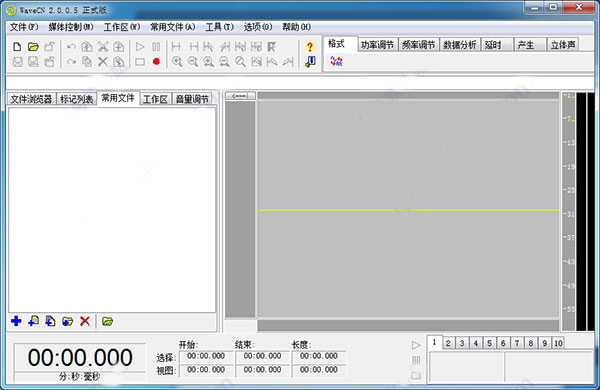The width and height of the screenshot is (600, 390).
Task: Switch to the 标记列表 tab
Action: [x=77, y=99]
